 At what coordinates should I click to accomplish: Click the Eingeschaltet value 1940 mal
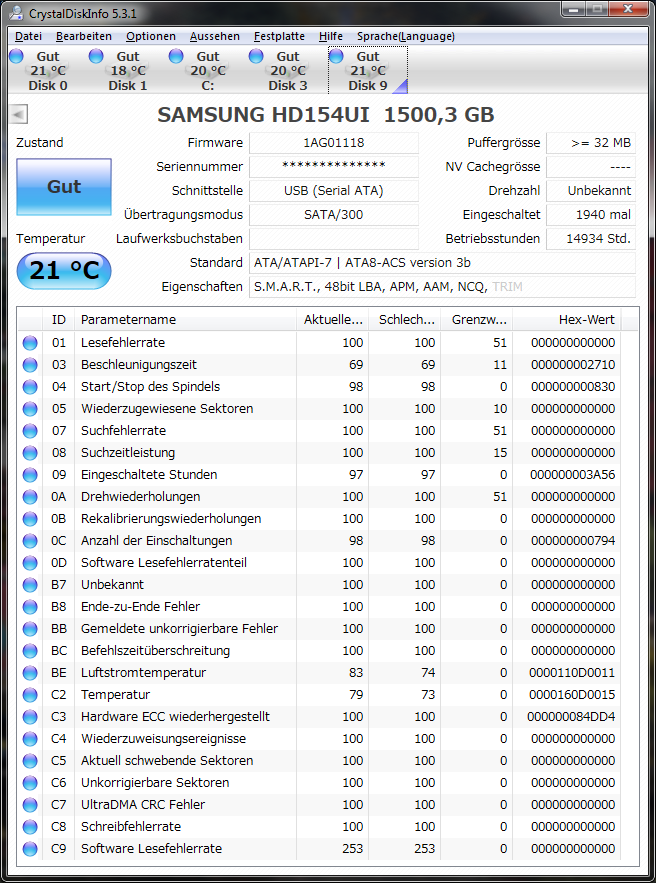[591, 215]
